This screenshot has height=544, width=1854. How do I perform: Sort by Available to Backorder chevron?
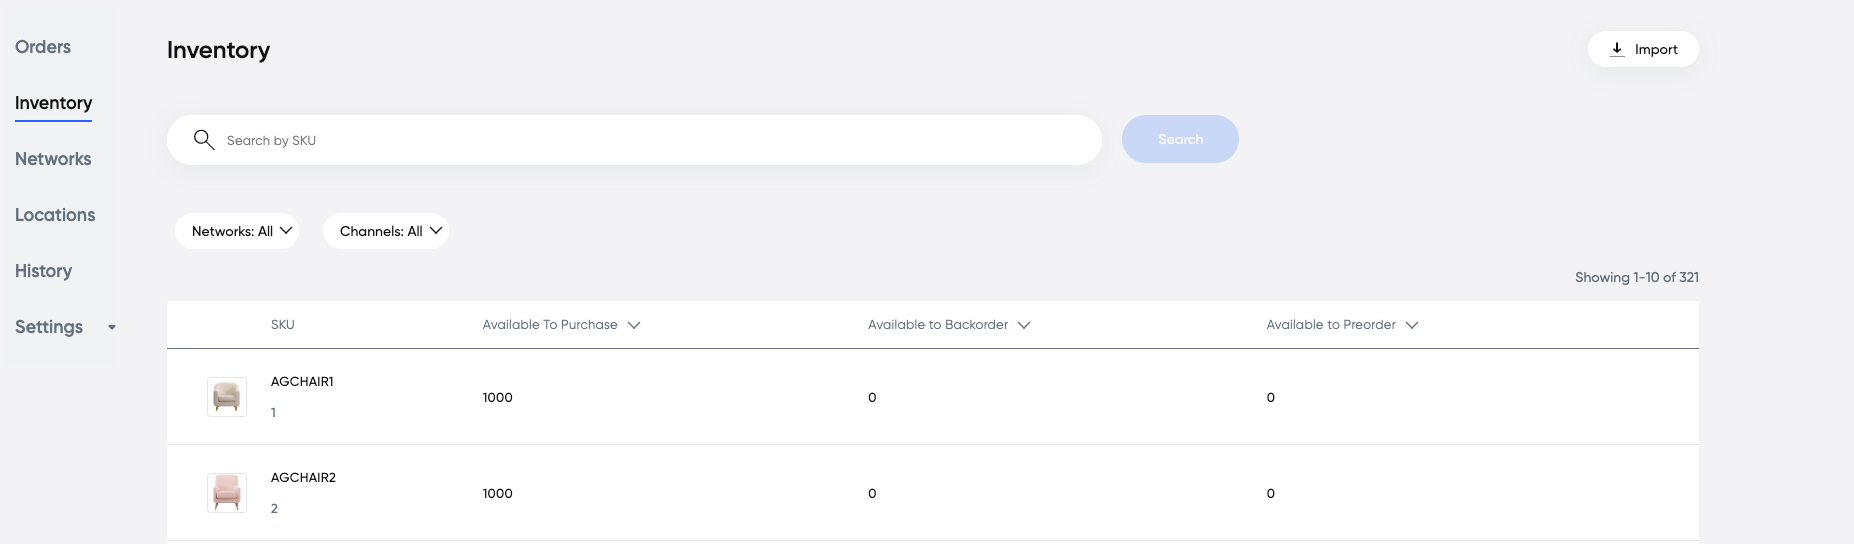point(1024,325)
